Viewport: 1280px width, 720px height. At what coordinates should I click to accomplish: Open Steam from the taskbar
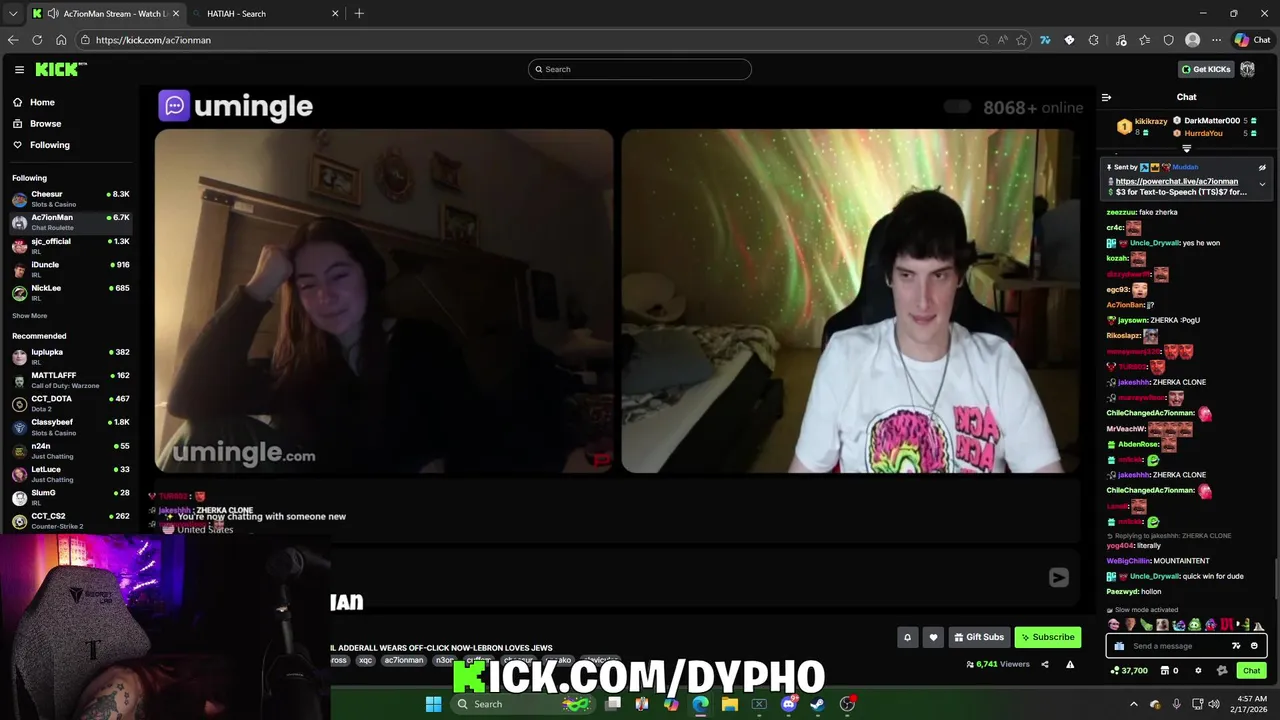pos(817,704)
